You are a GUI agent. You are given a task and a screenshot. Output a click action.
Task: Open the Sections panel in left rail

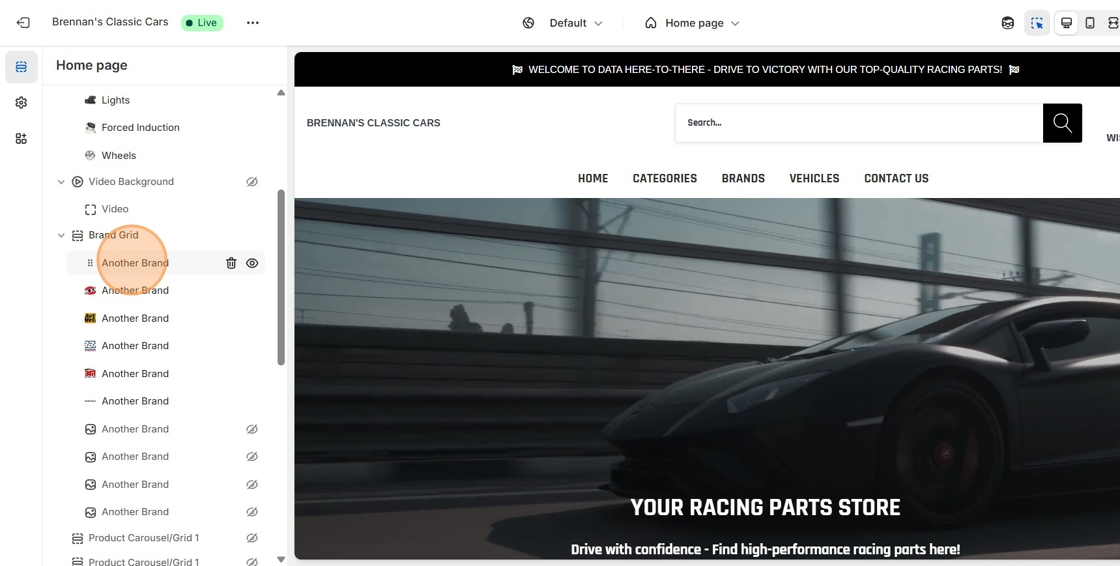click(x=21, y=67)
